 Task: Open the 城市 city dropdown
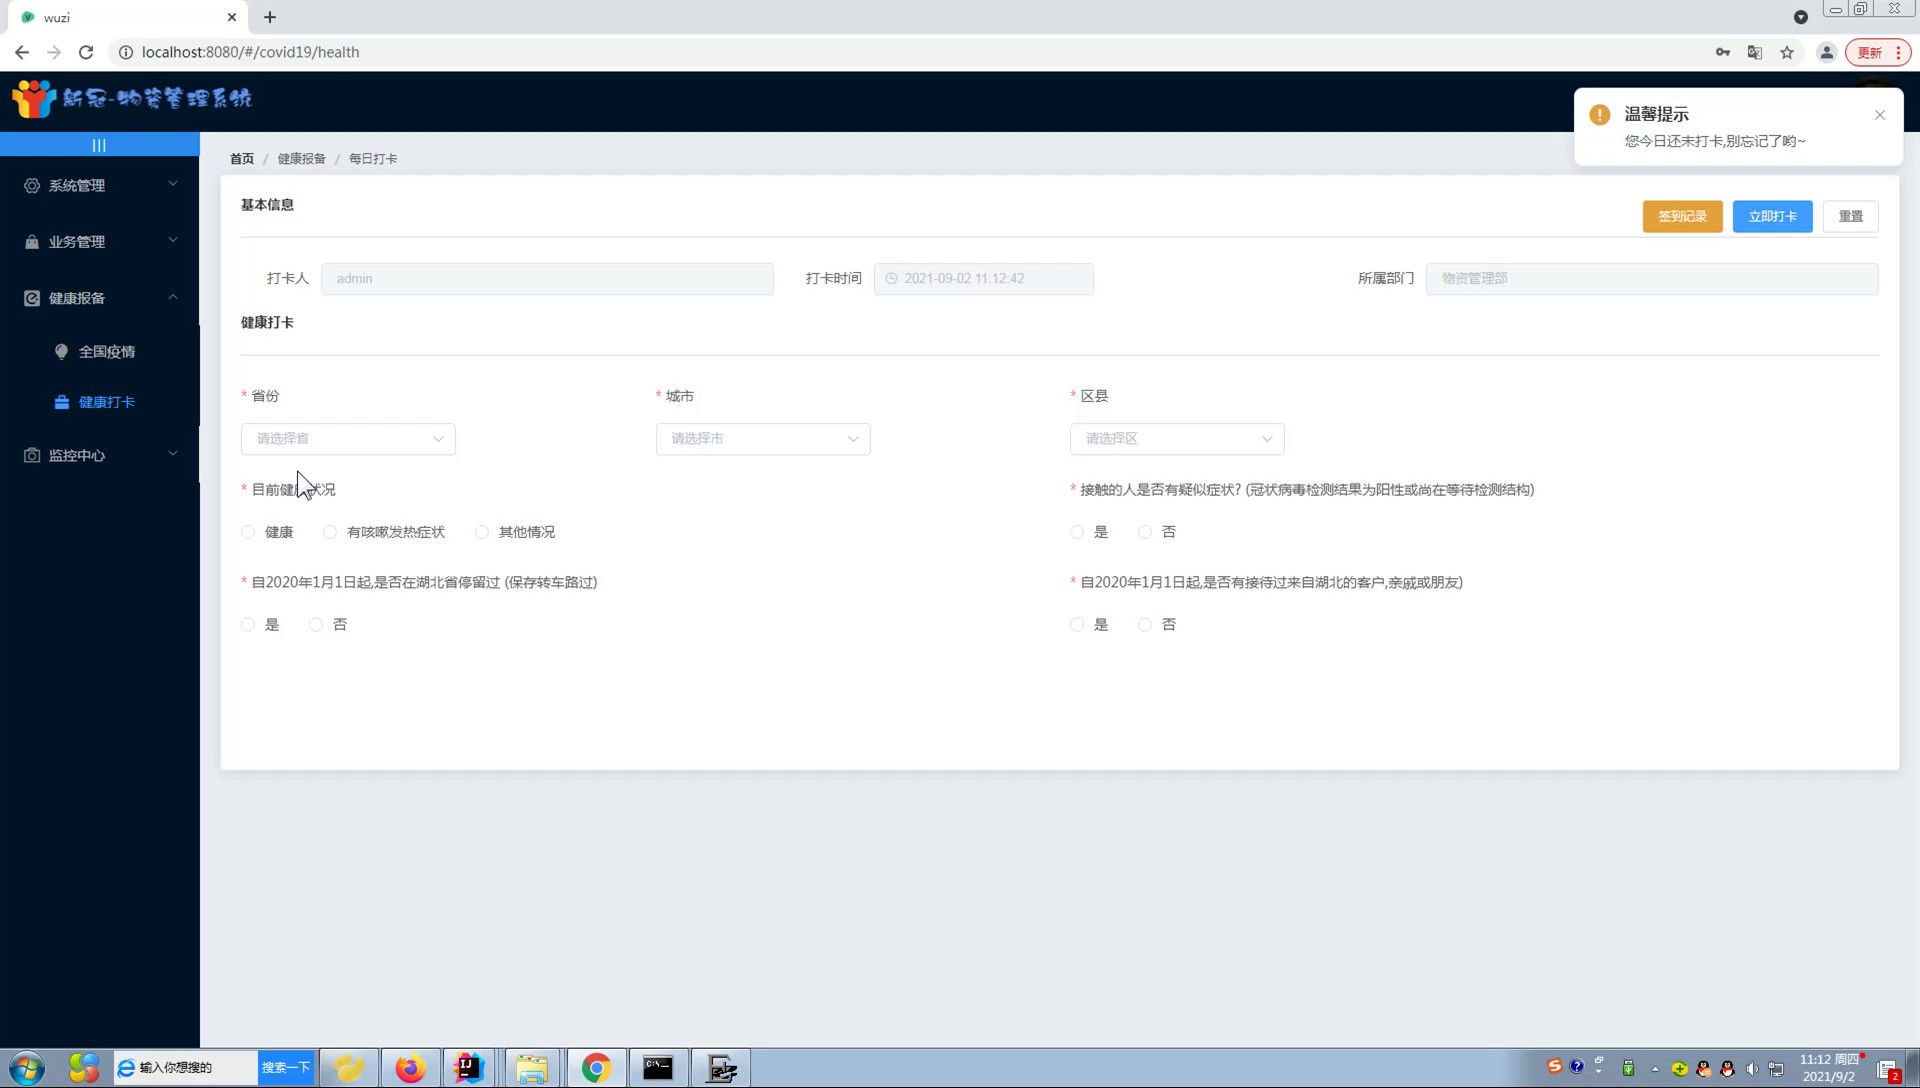click(x=763, y=439)
